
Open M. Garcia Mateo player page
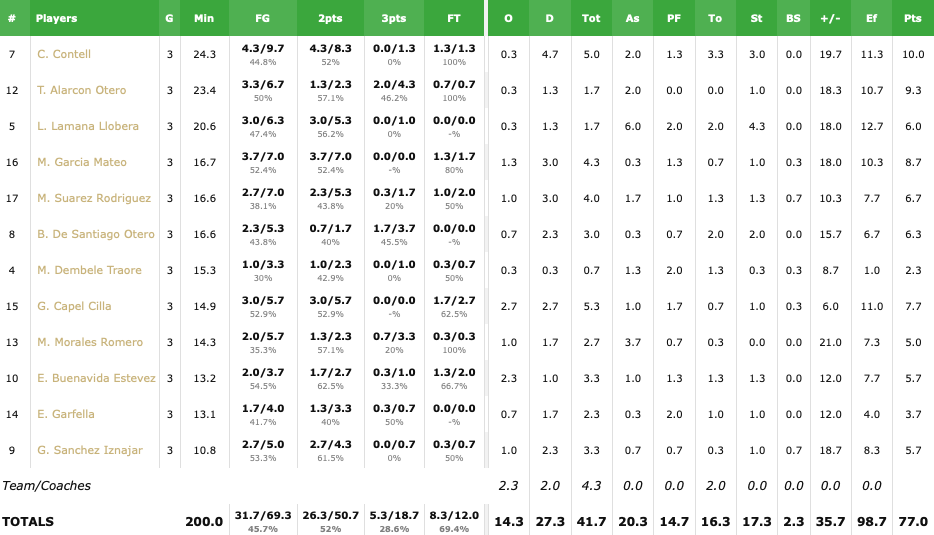click(x=82, y=162)
